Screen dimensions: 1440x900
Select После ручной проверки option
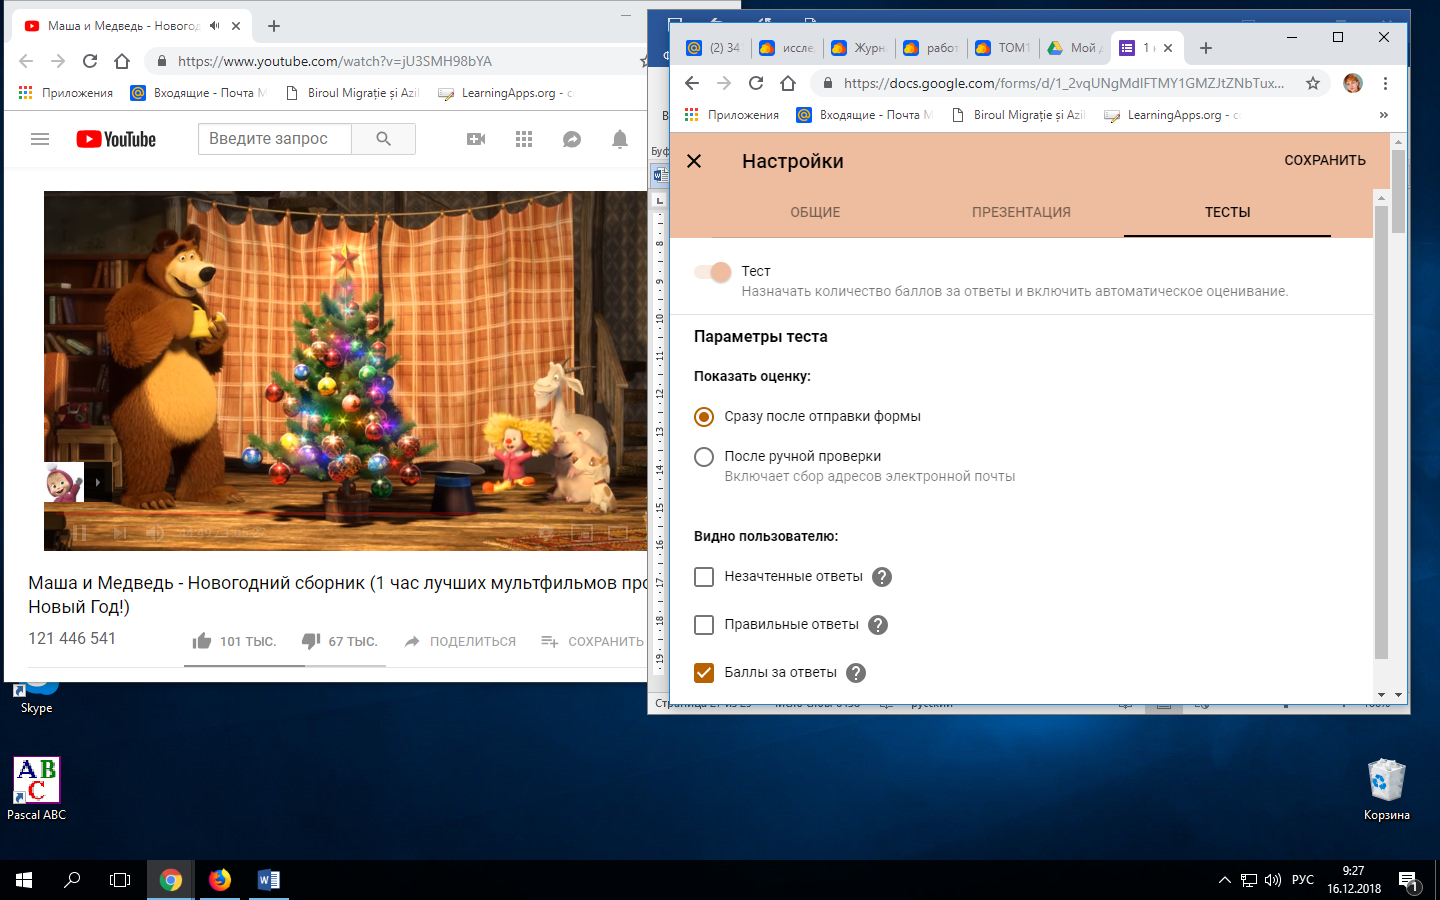[704, 457]
